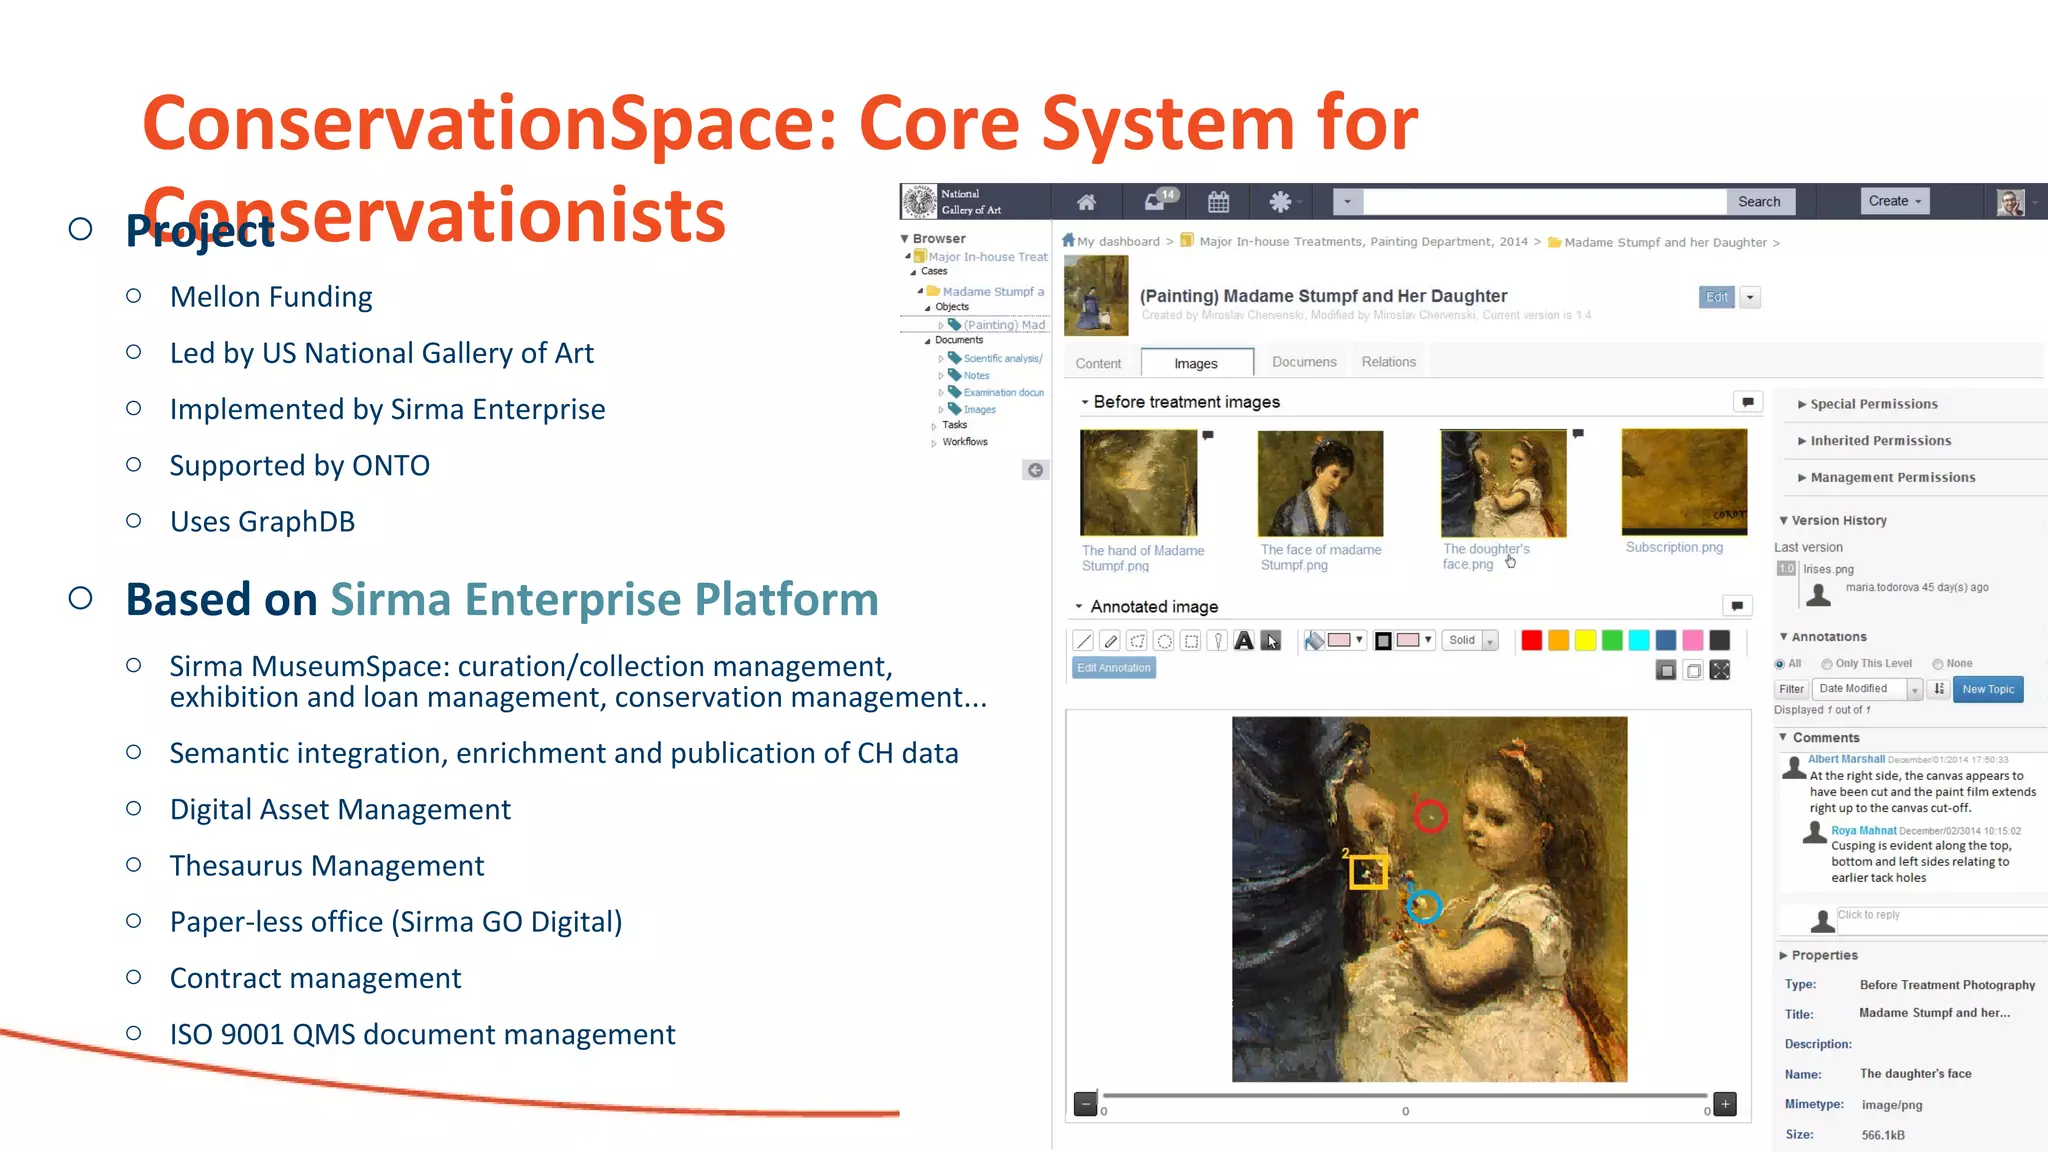Select the text annotation tool
This screenshot has height=1152, width=2048.
(x=1244, y=641)
